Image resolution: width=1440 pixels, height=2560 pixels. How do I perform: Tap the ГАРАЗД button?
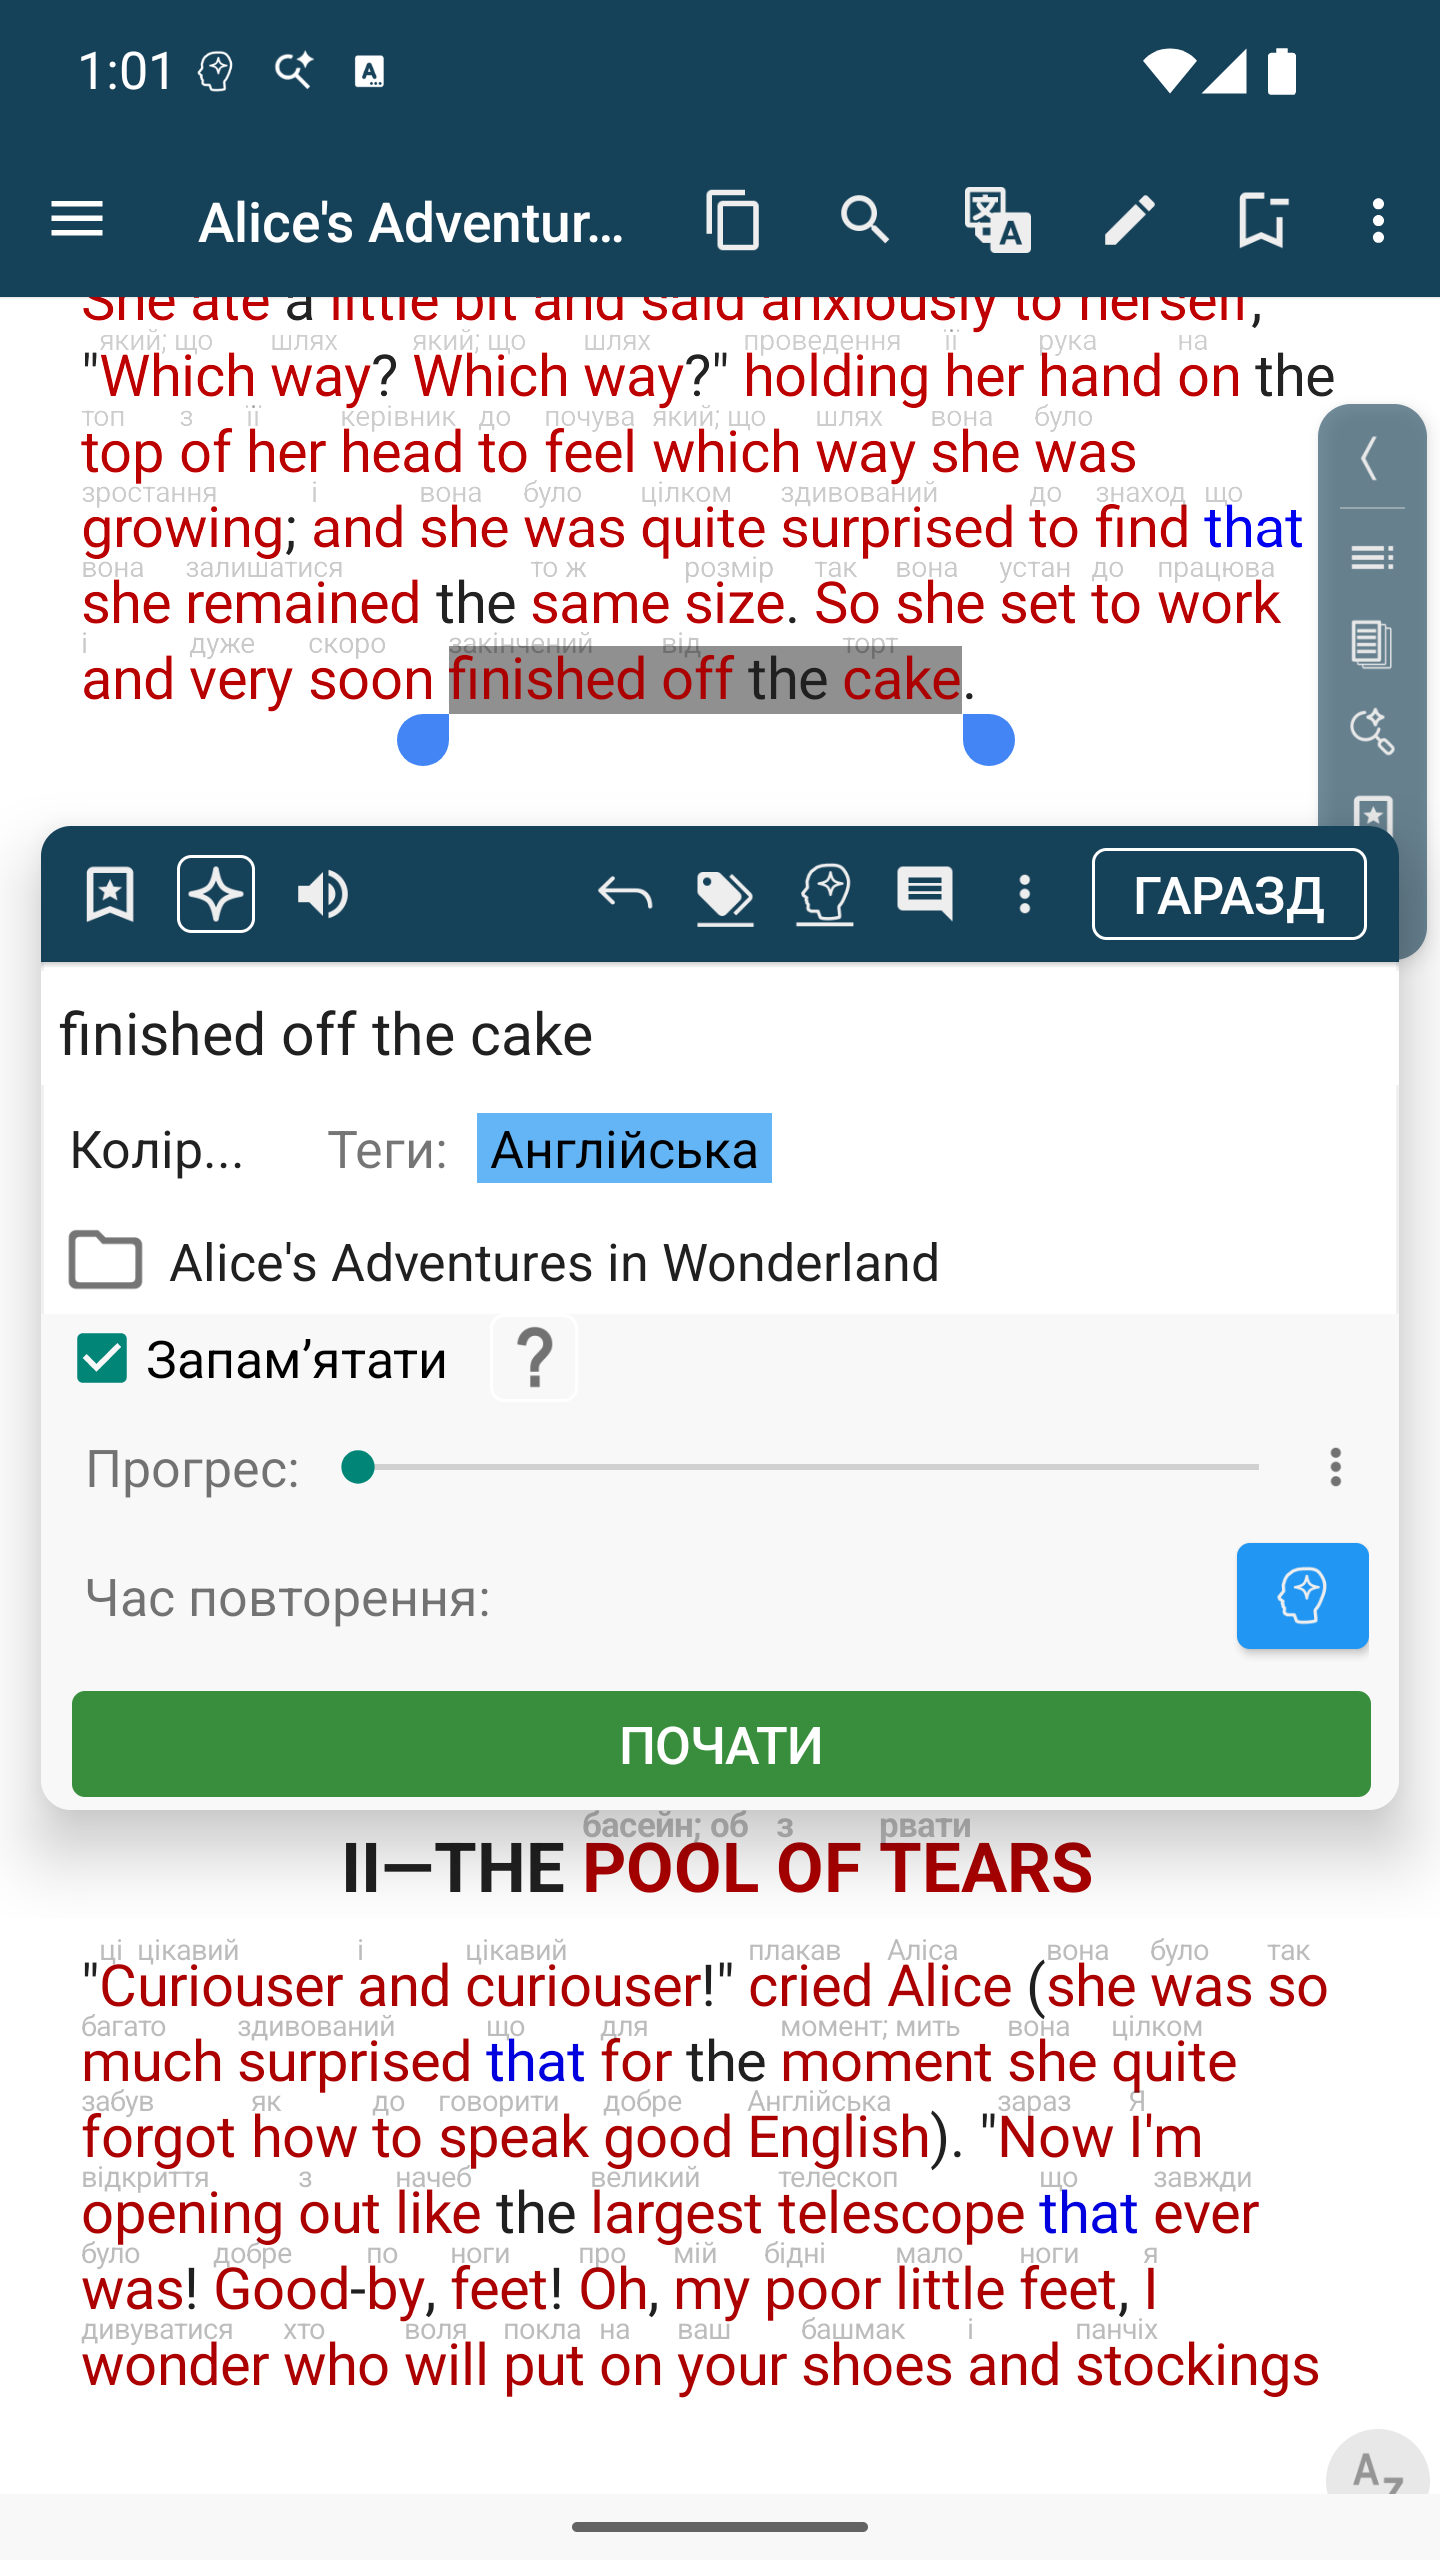pyautogui.click(x=1229, y=894)
